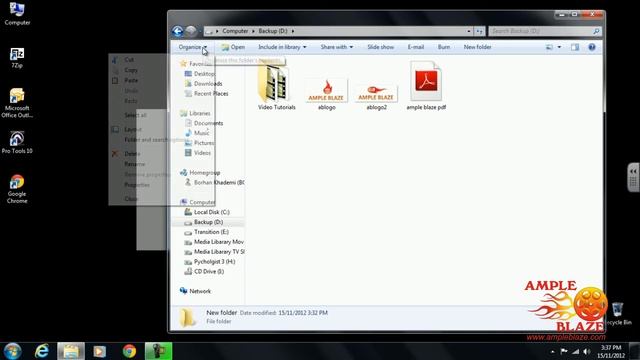640x360 pixels.
Task: Select the Video Tutorials folder
Action: (x=276, y=87)
